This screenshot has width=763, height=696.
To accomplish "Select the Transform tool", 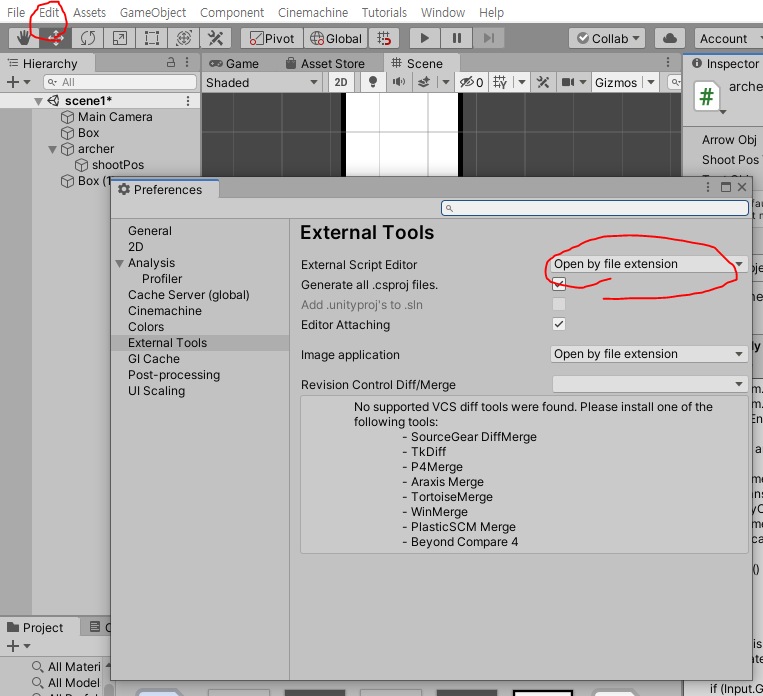I will pos(183,38).
